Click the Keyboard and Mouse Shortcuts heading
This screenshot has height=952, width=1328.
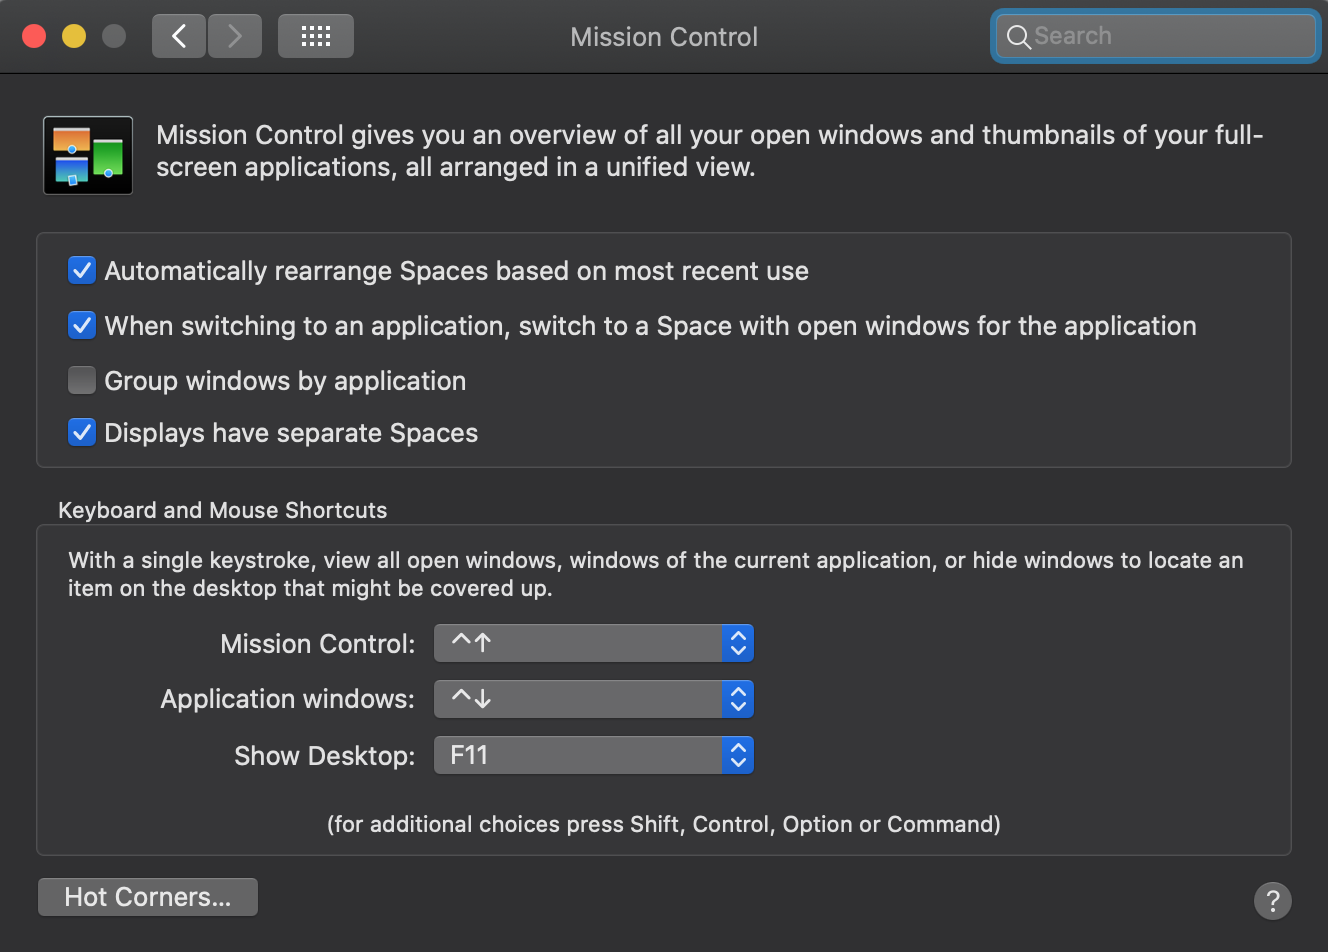[x=222, y=510]
